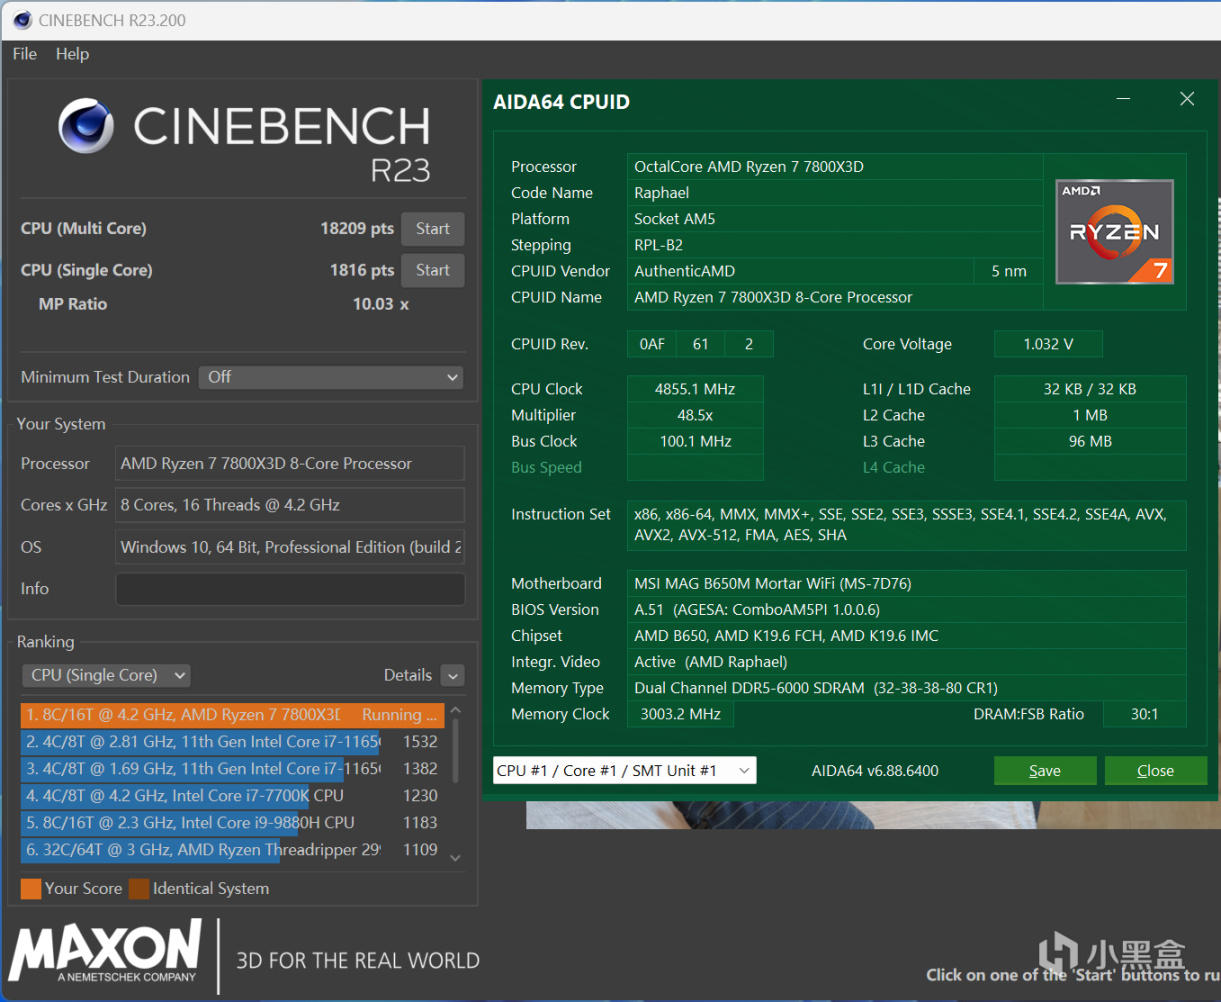Viewport: 1221px width, 1002px height.
Task: Click the CPU Clock value 4855.1 MHz
Action: [695, 389]
